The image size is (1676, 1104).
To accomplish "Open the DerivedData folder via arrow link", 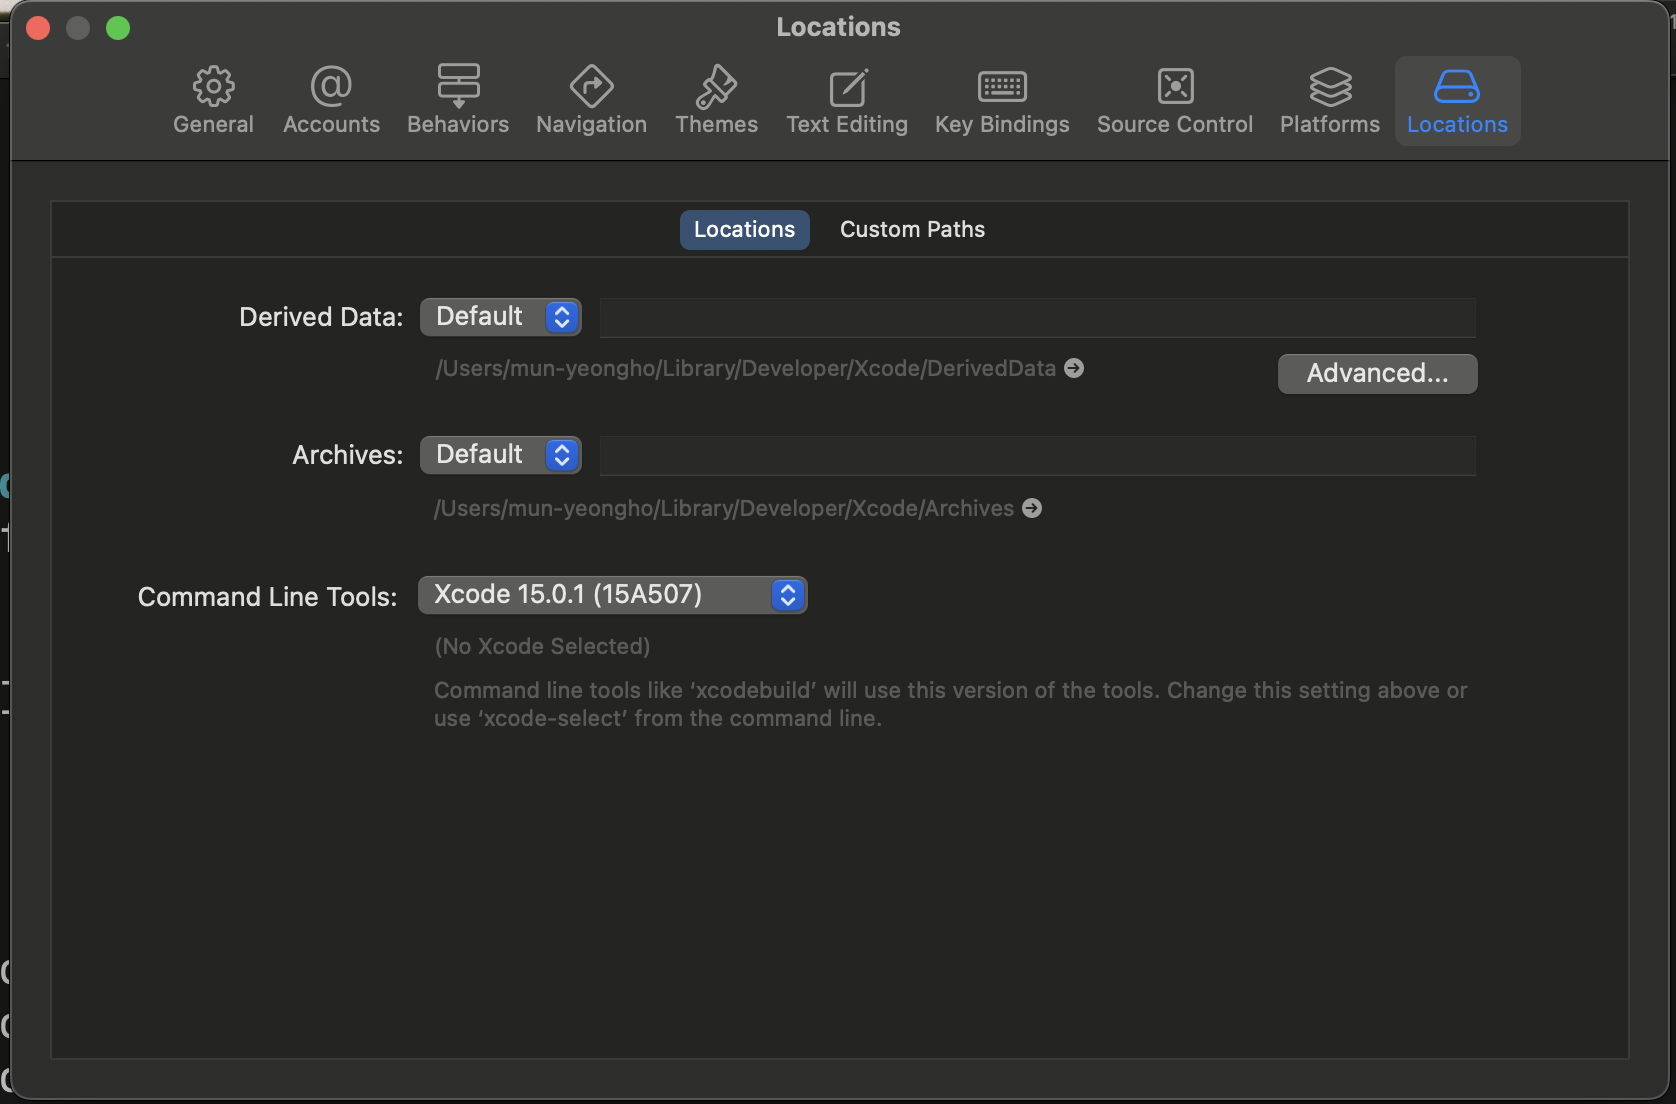I will (x=1073, y=368).
